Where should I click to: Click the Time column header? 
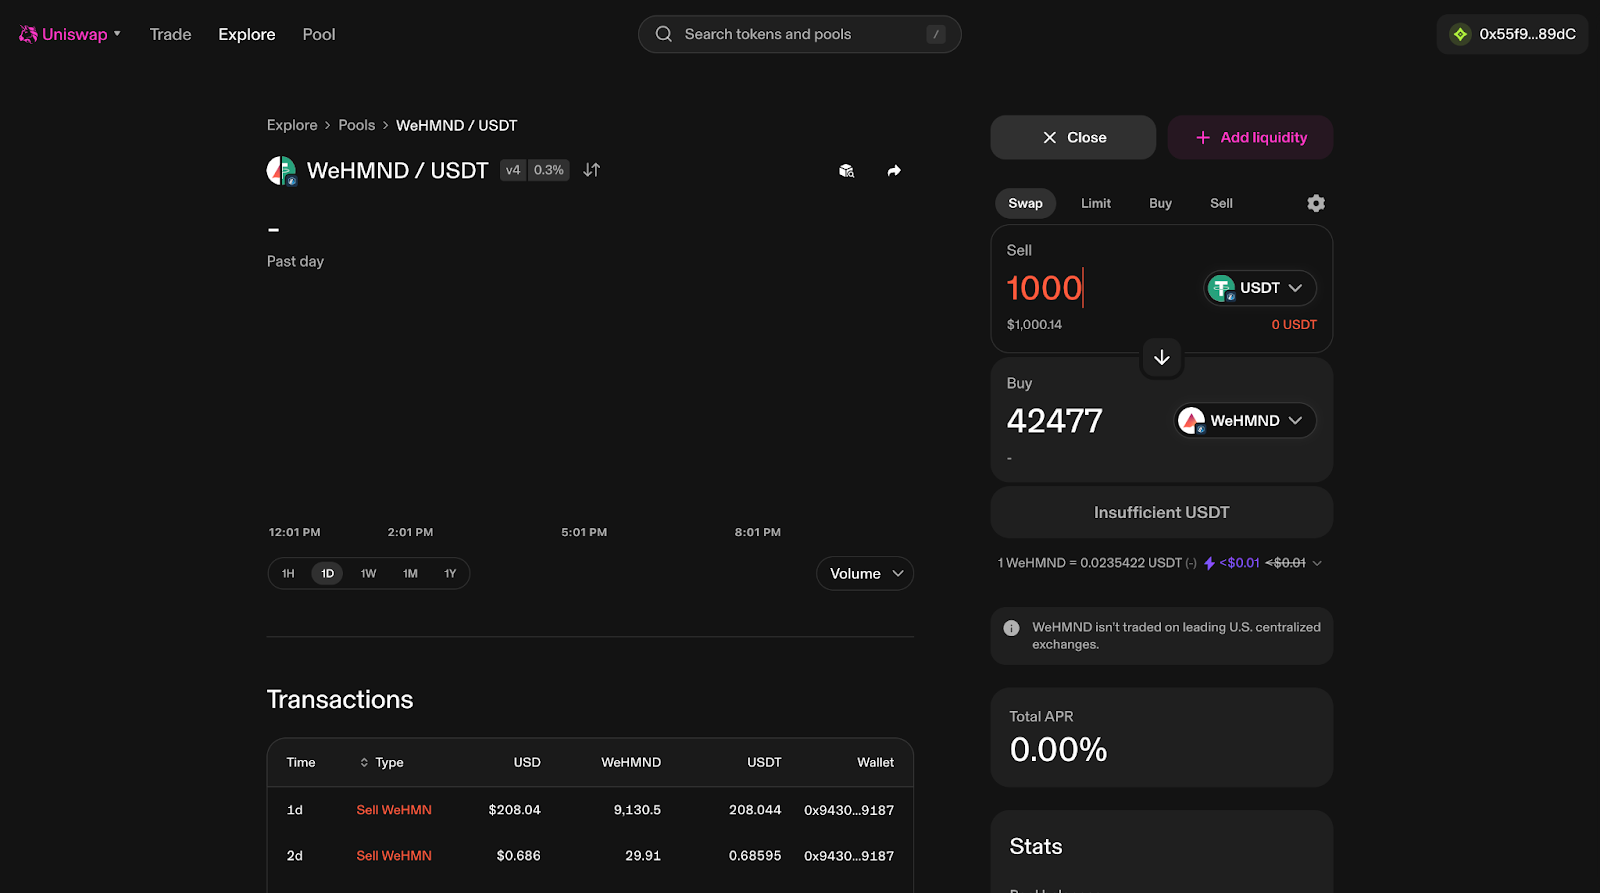[x=301, y=762]
